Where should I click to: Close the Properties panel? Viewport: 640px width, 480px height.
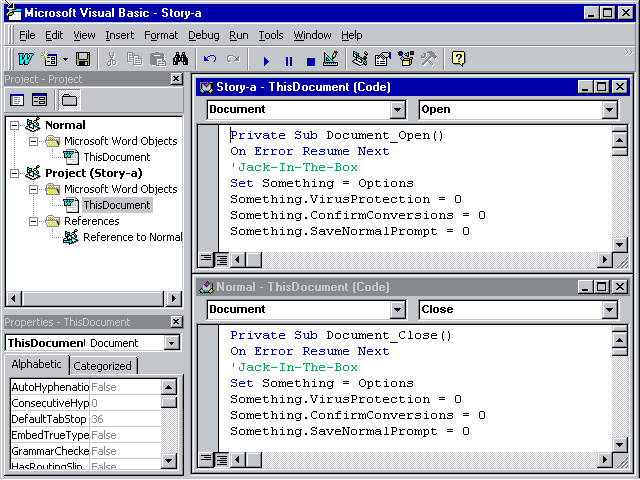(176, 322)
